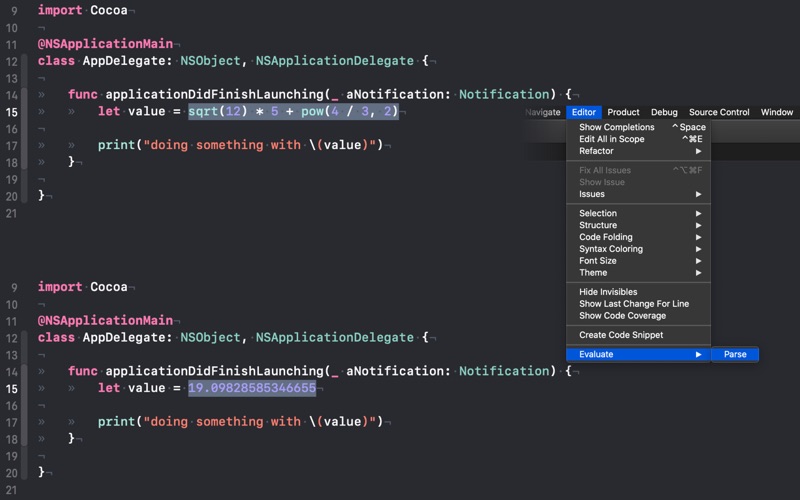Open the Editor menu in the menu bar
Viewport: 800px width, 500px height.
[584, 112]
